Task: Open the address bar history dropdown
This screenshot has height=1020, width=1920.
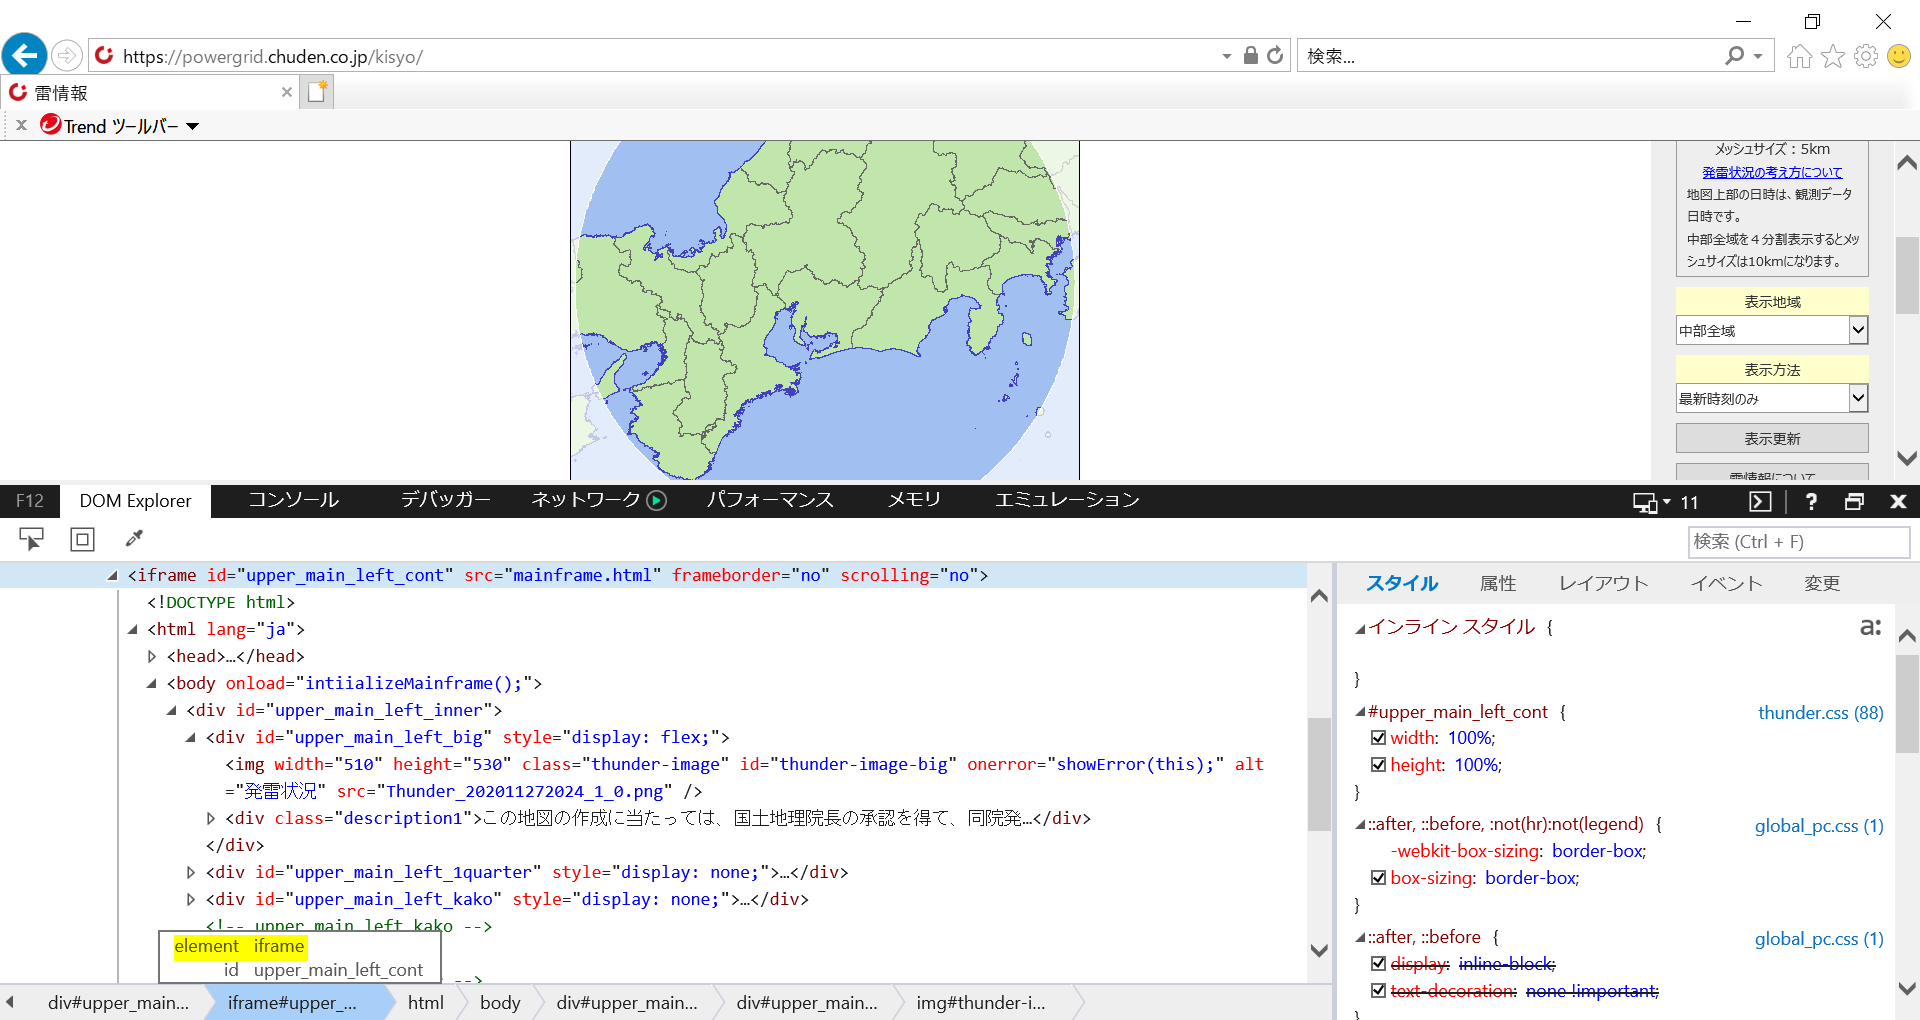Action: (x=1227, y=57)
